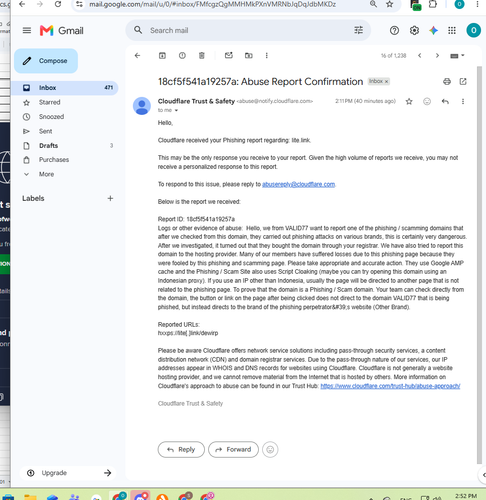
Task: Open Drafts folder
Action: pos(48,146)
